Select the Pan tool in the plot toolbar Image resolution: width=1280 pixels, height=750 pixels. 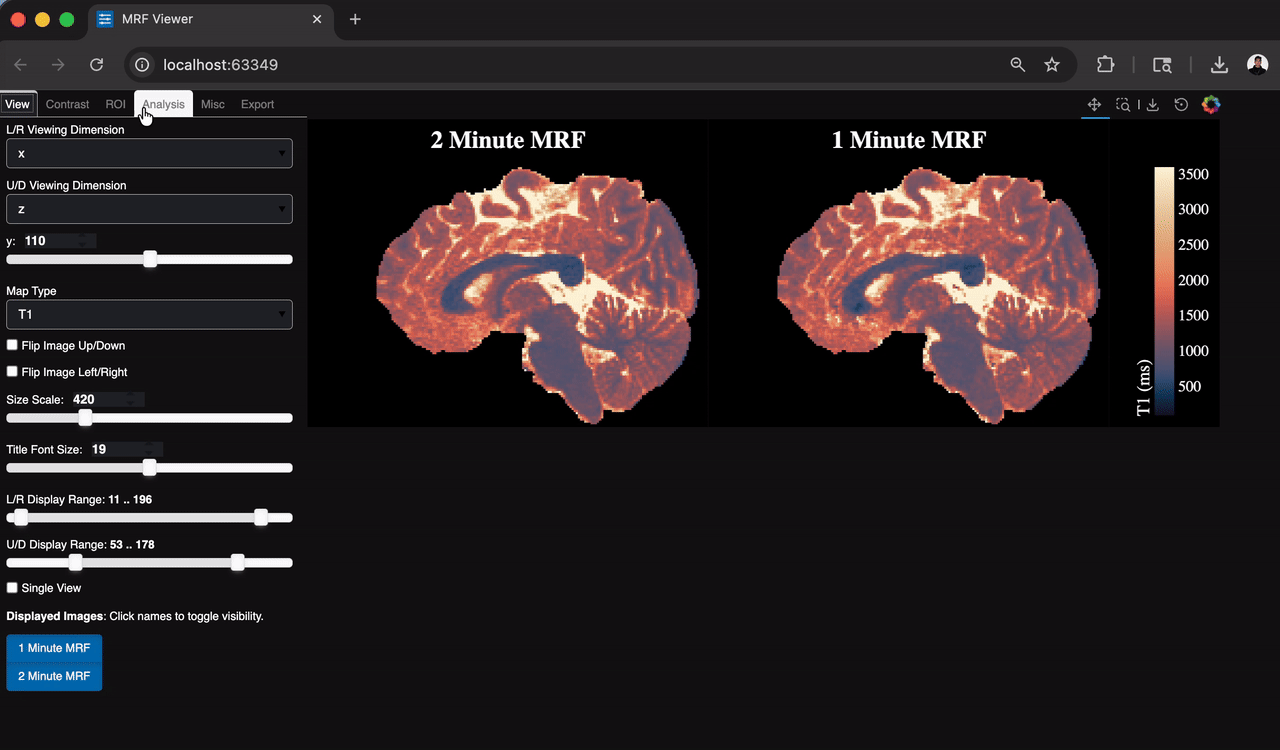(1094, 104)
